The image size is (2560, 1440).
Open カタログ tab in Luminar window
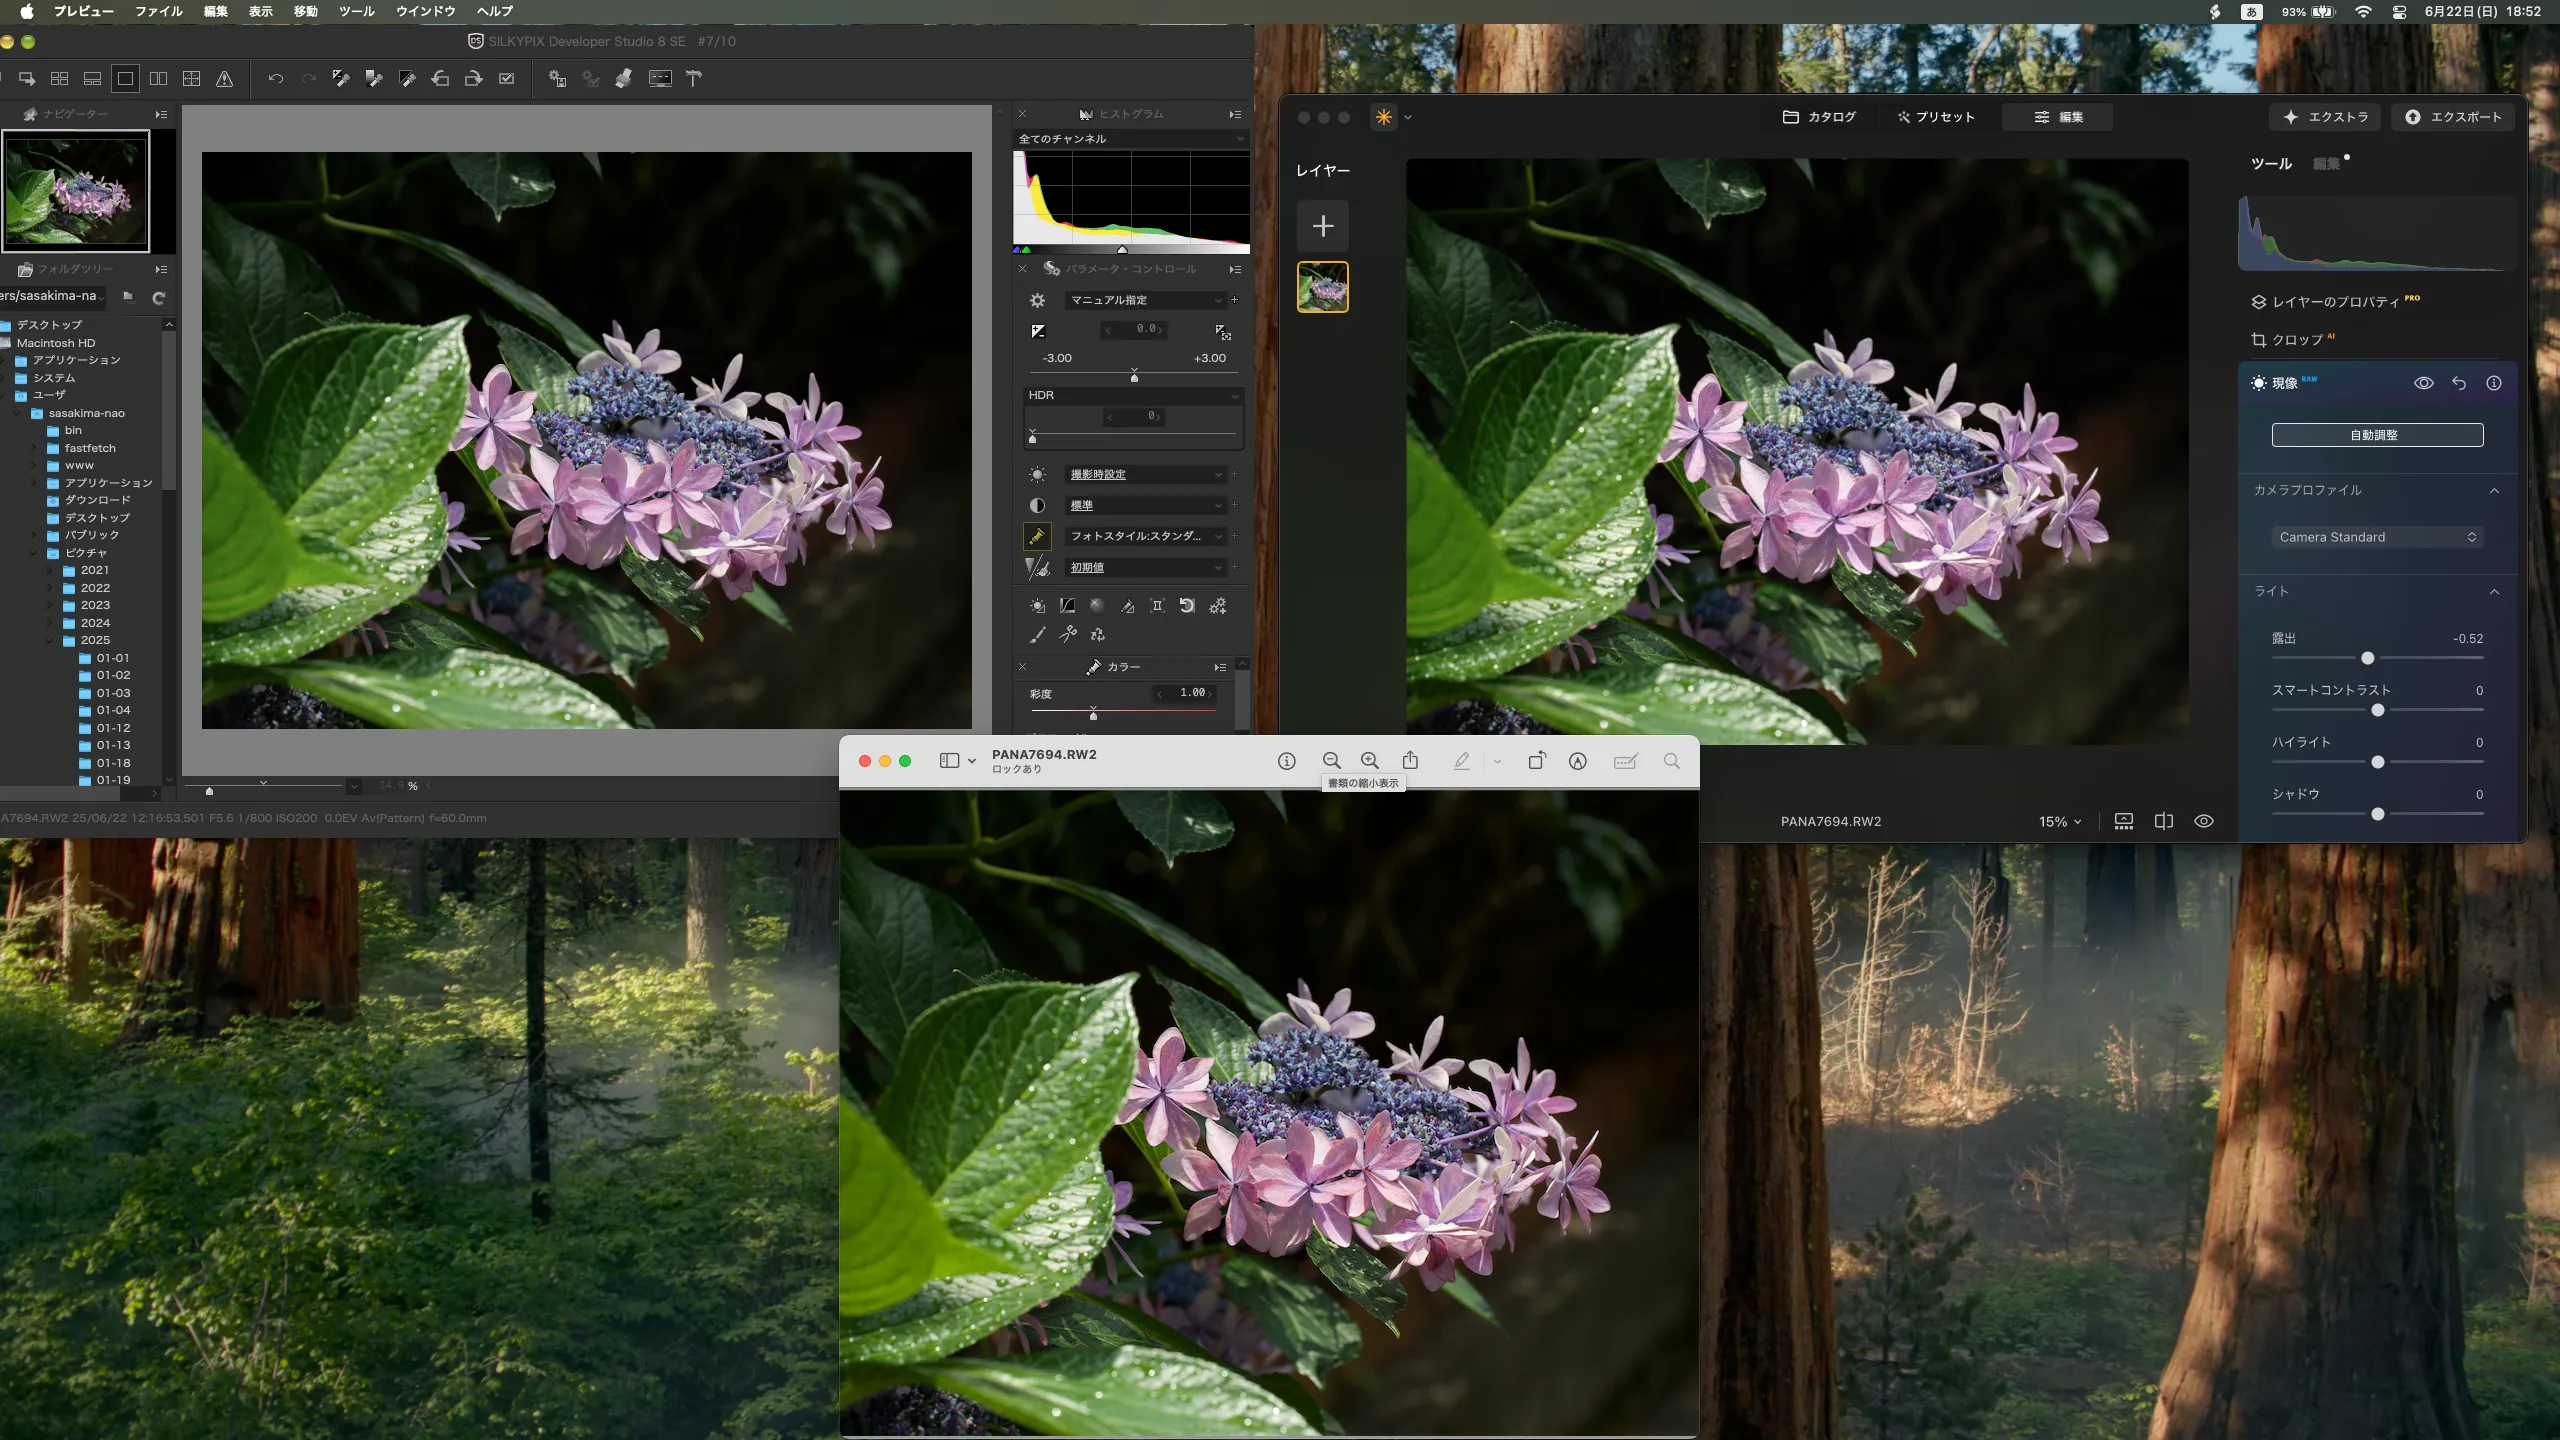[1819, 117]
